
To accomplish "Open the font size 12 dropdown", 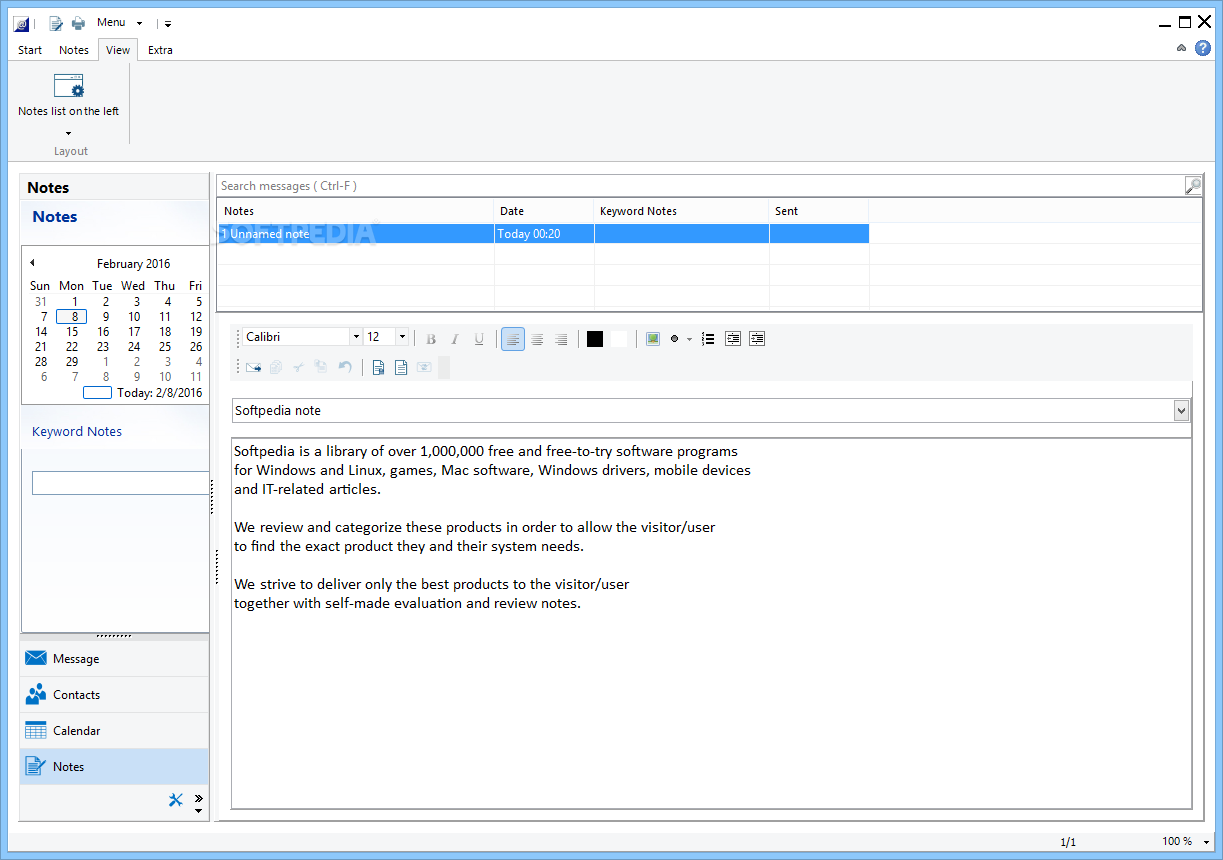I will 402,337.
